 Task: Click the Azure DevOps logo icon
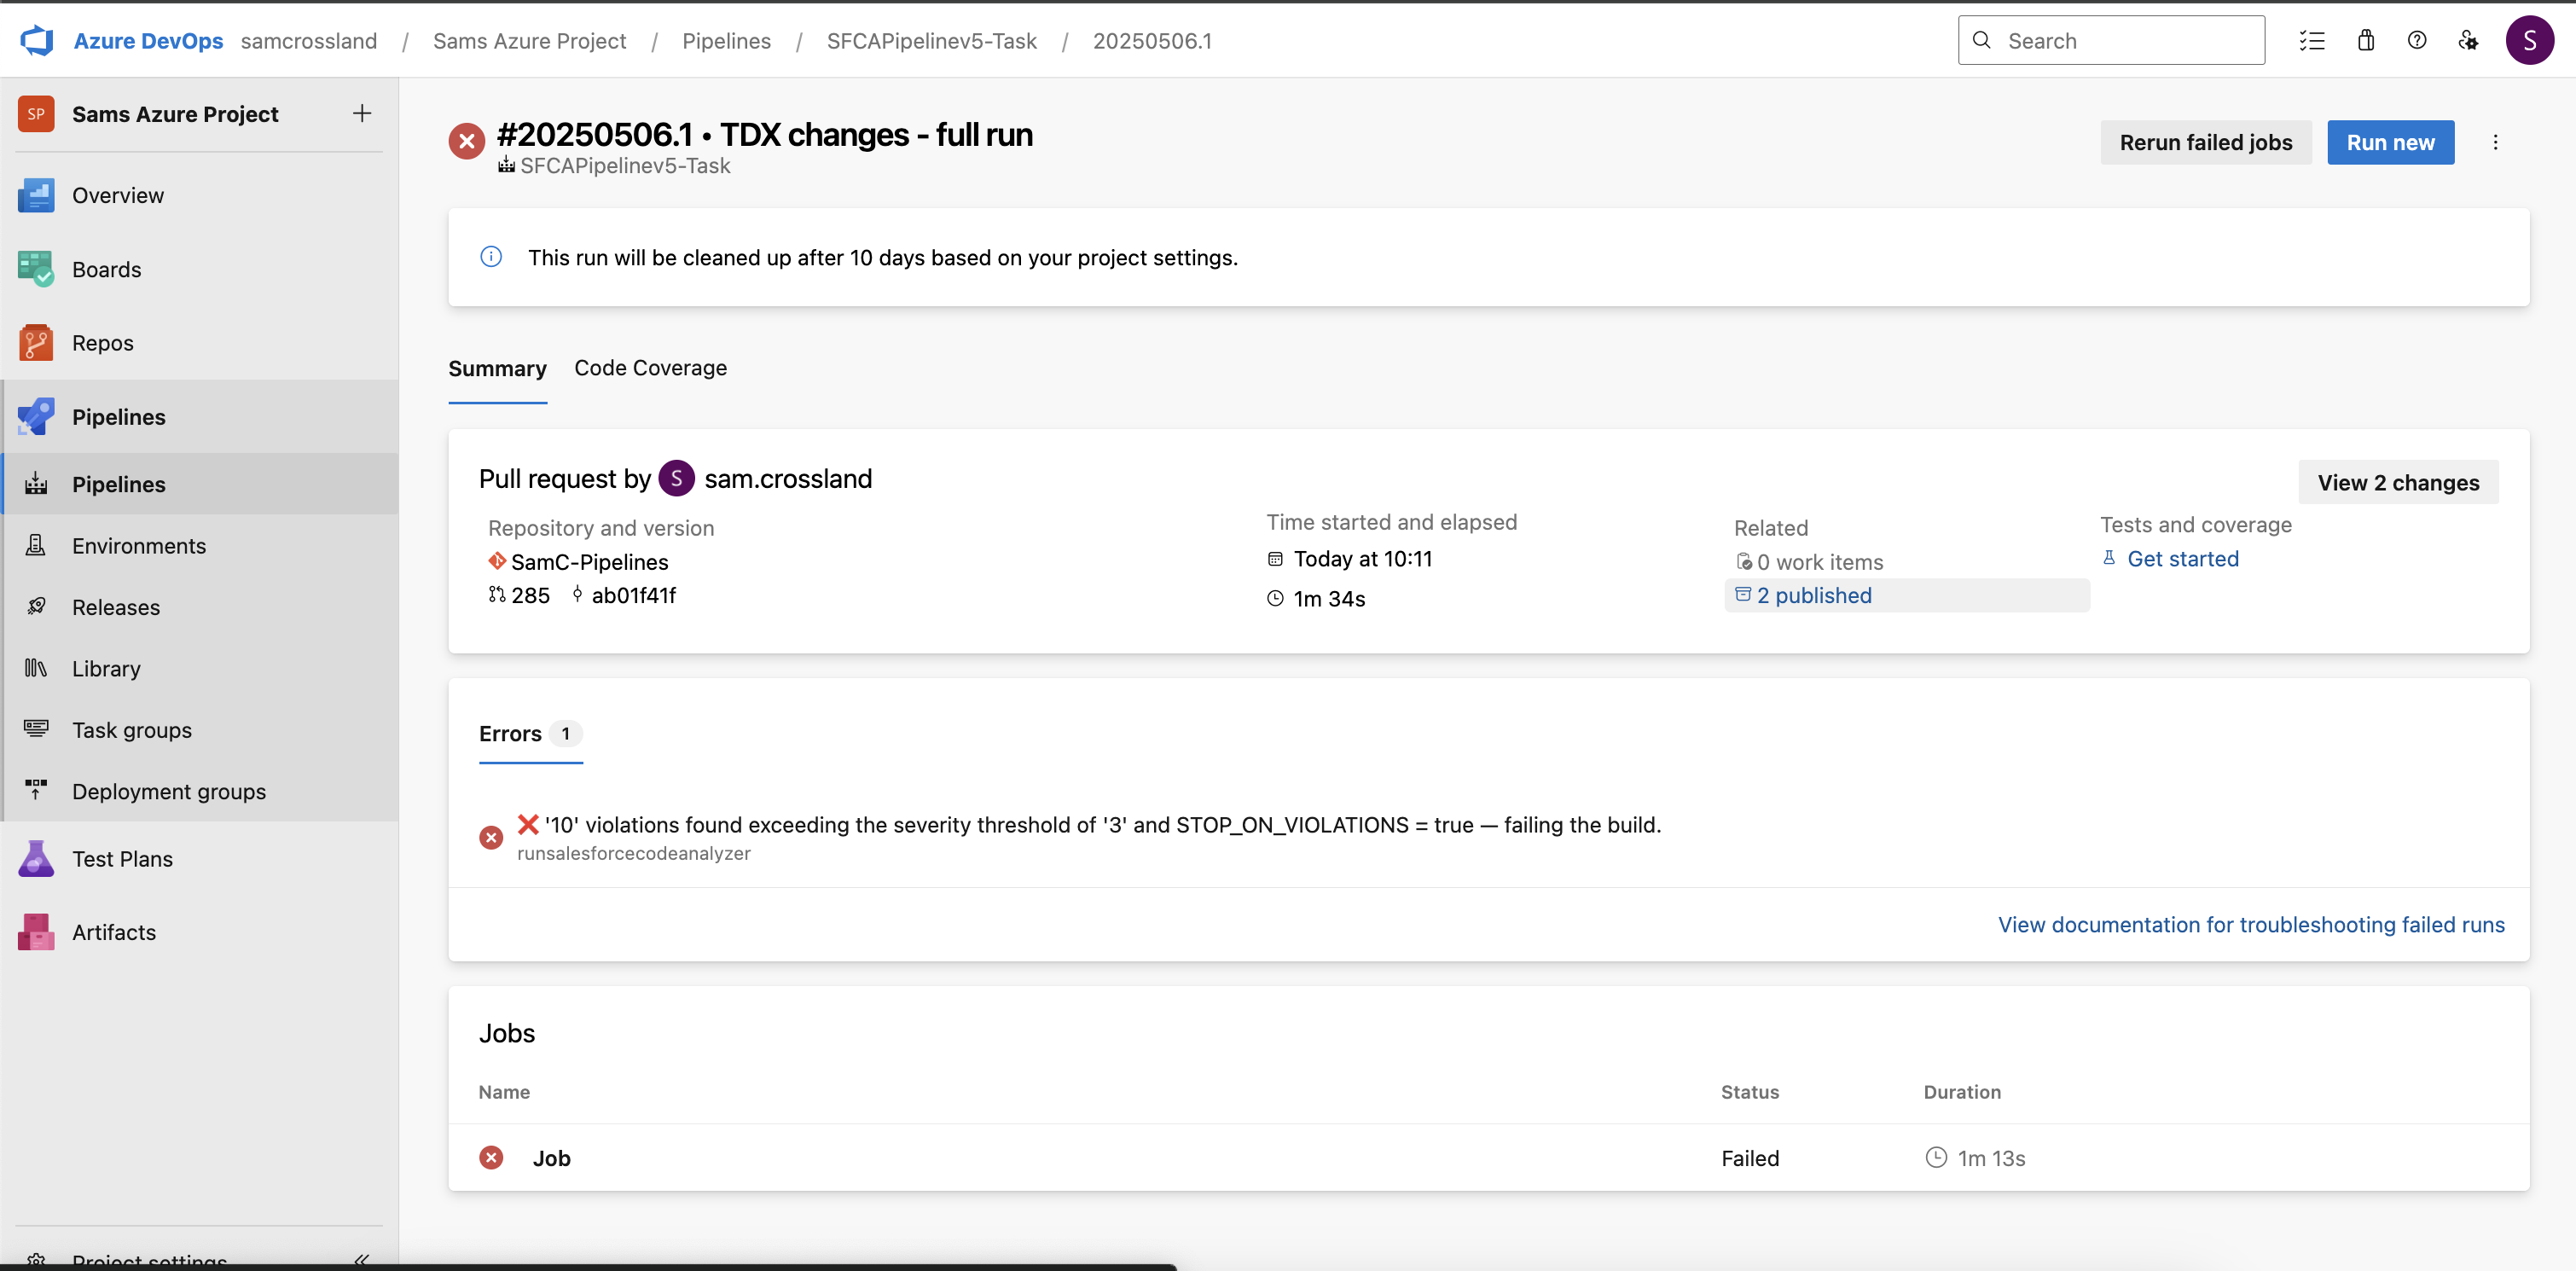37,41
